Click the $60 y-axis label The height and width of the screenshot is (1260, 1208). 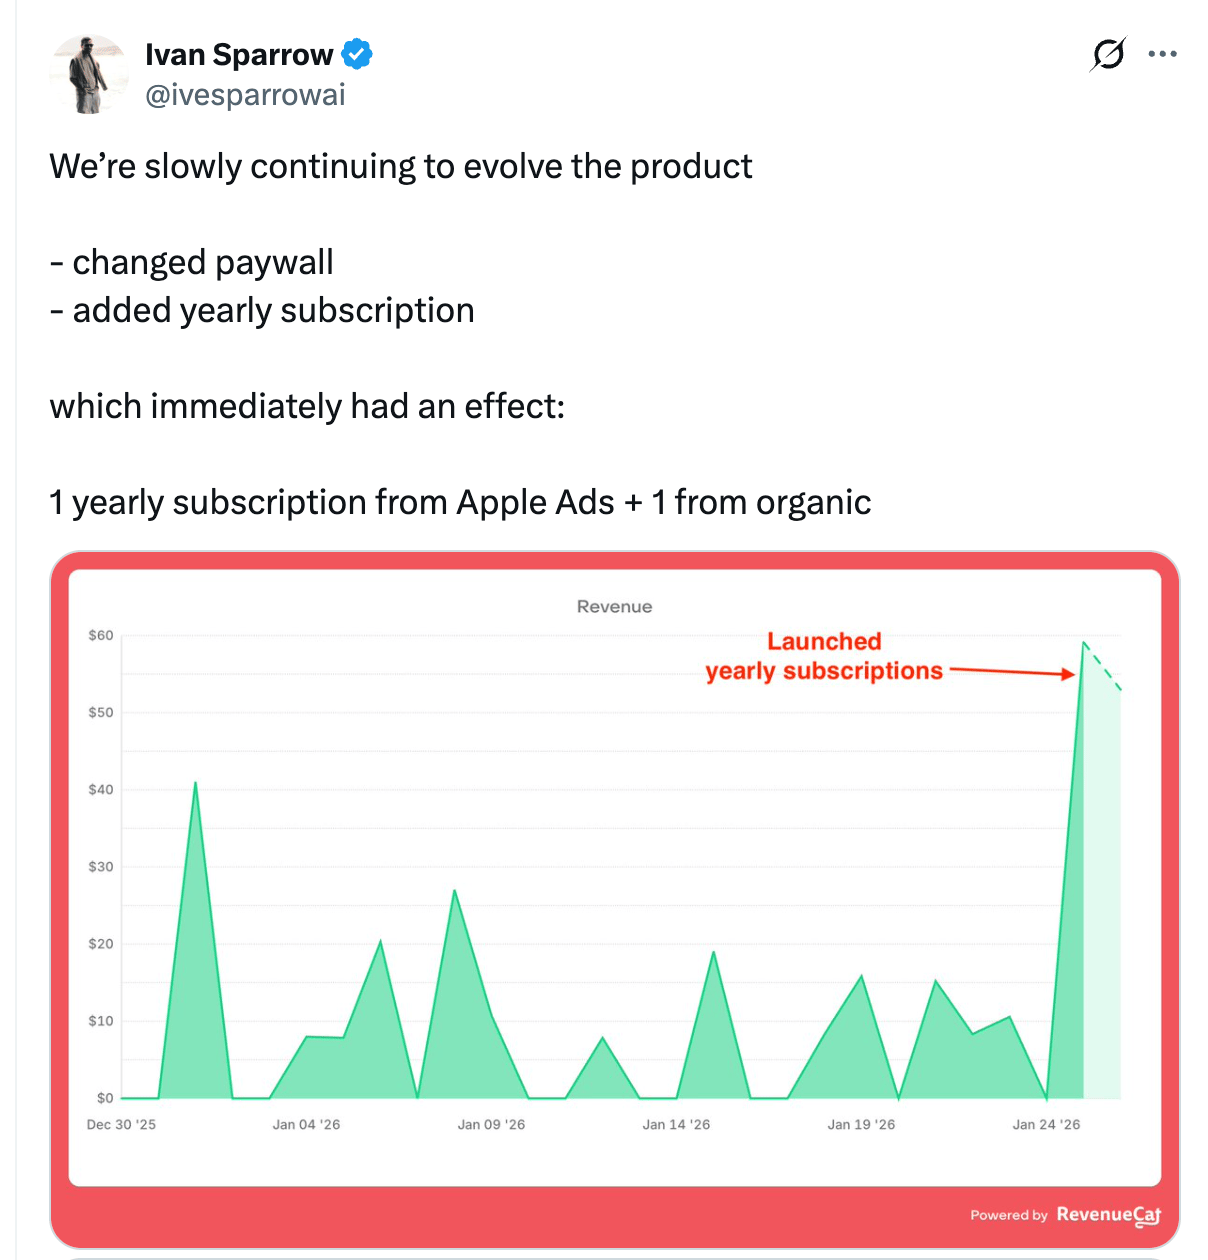pos(101,635)
